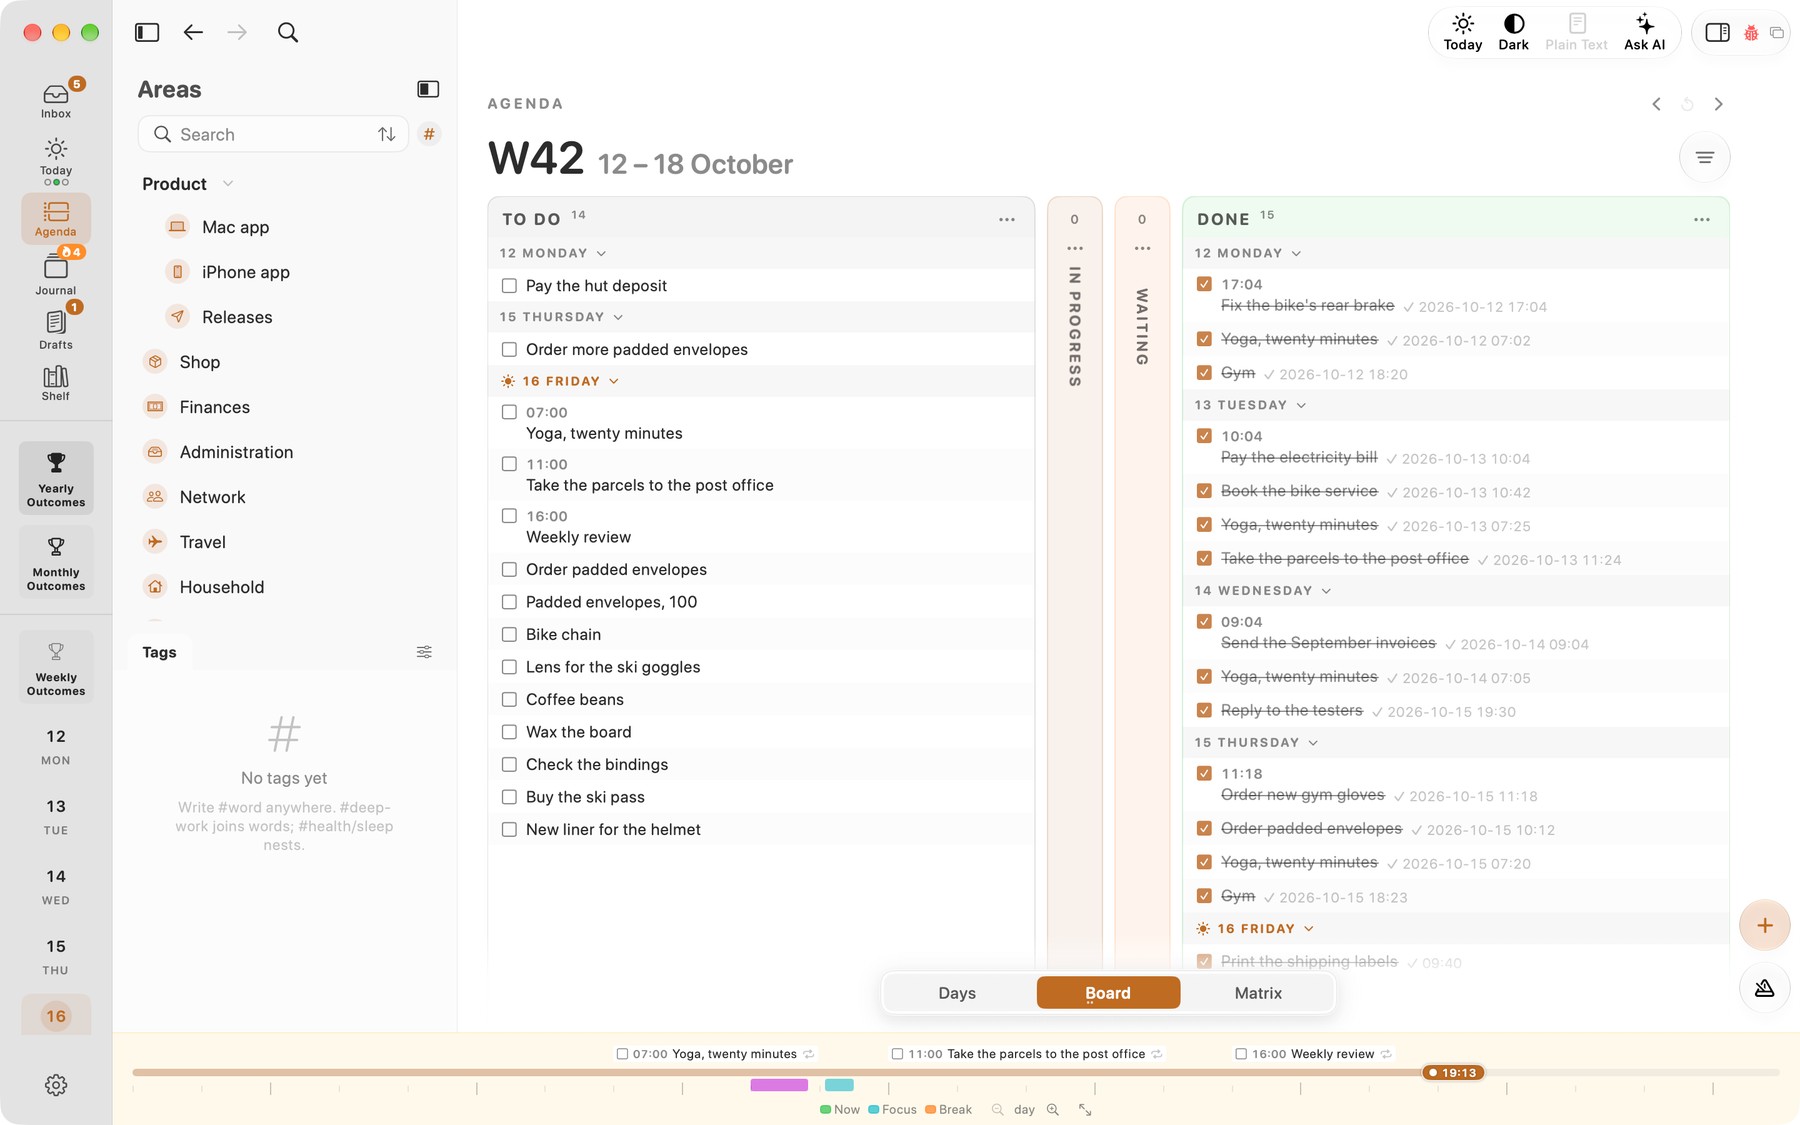Open the agenda filter icon

click(x=1704, y=157)
